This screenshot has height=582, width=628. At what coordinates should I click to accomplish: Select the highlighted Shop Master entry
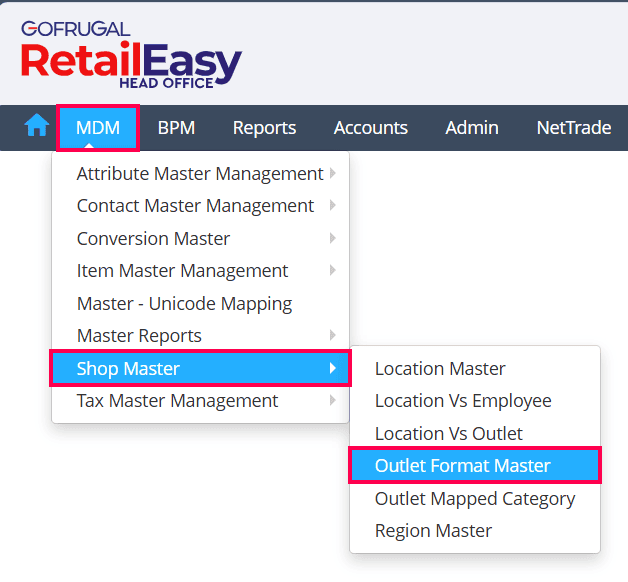pos(200,368)
